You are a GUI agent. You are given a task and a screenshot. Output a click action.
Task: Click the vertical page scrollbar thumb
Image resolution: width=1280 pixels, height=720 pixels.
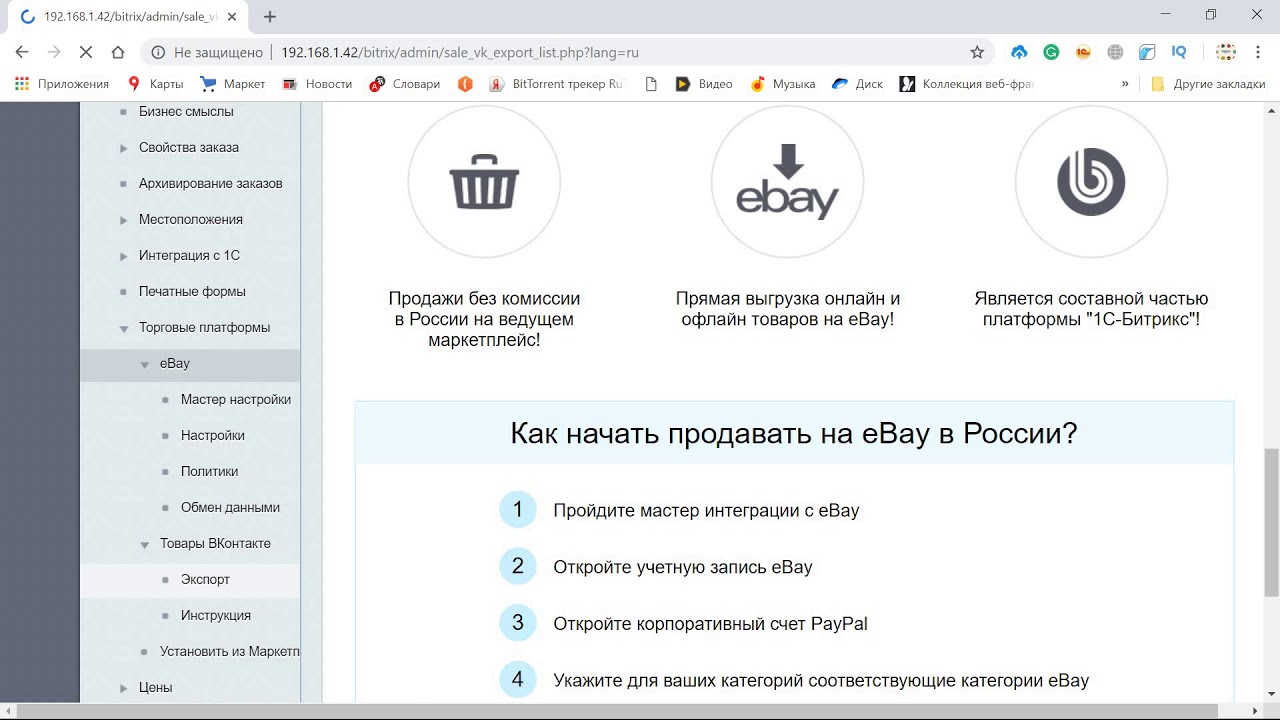click(x=1271, y=522)
